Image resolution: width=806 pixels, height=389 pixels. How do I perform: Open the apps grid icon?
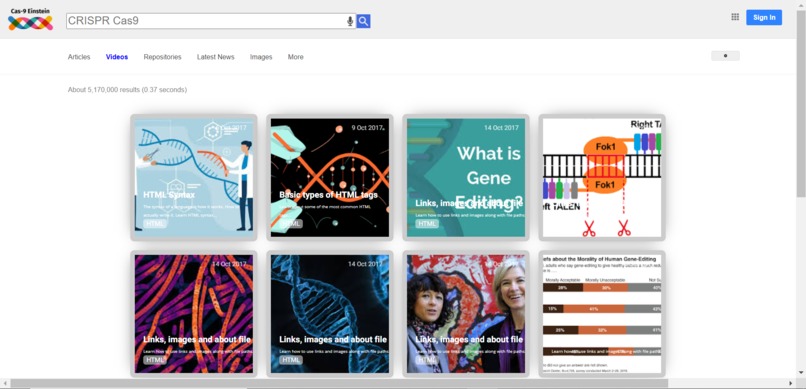pyautogui.click(x=735, y=17)
